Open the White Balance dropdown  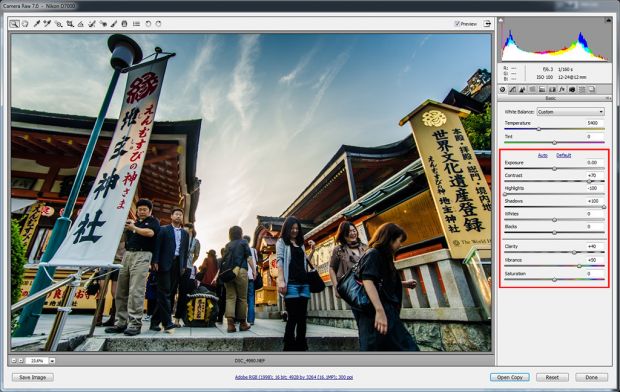[x=571, y=112]
